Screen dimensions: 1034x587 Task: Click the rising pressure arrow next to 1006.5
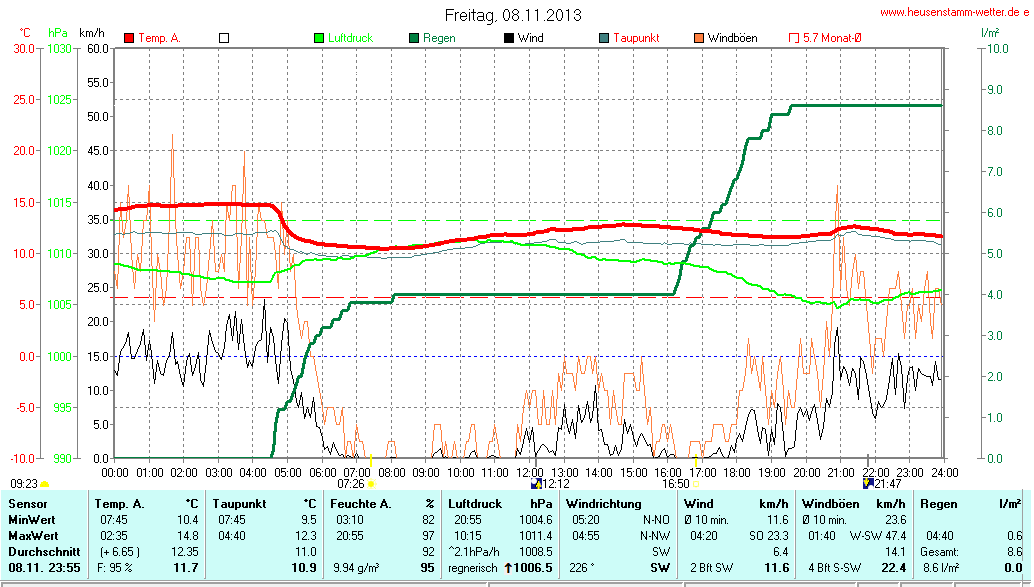(508, 568)
